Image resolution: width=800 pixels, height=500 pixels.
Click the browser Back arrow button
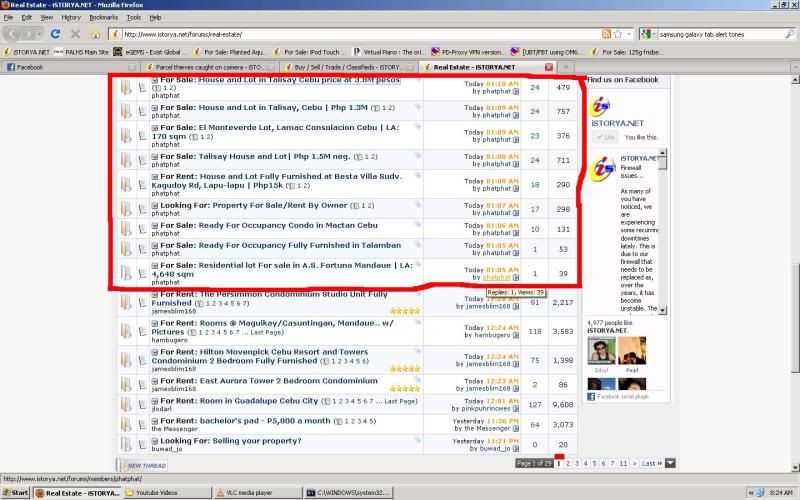(x=14, y=33)
